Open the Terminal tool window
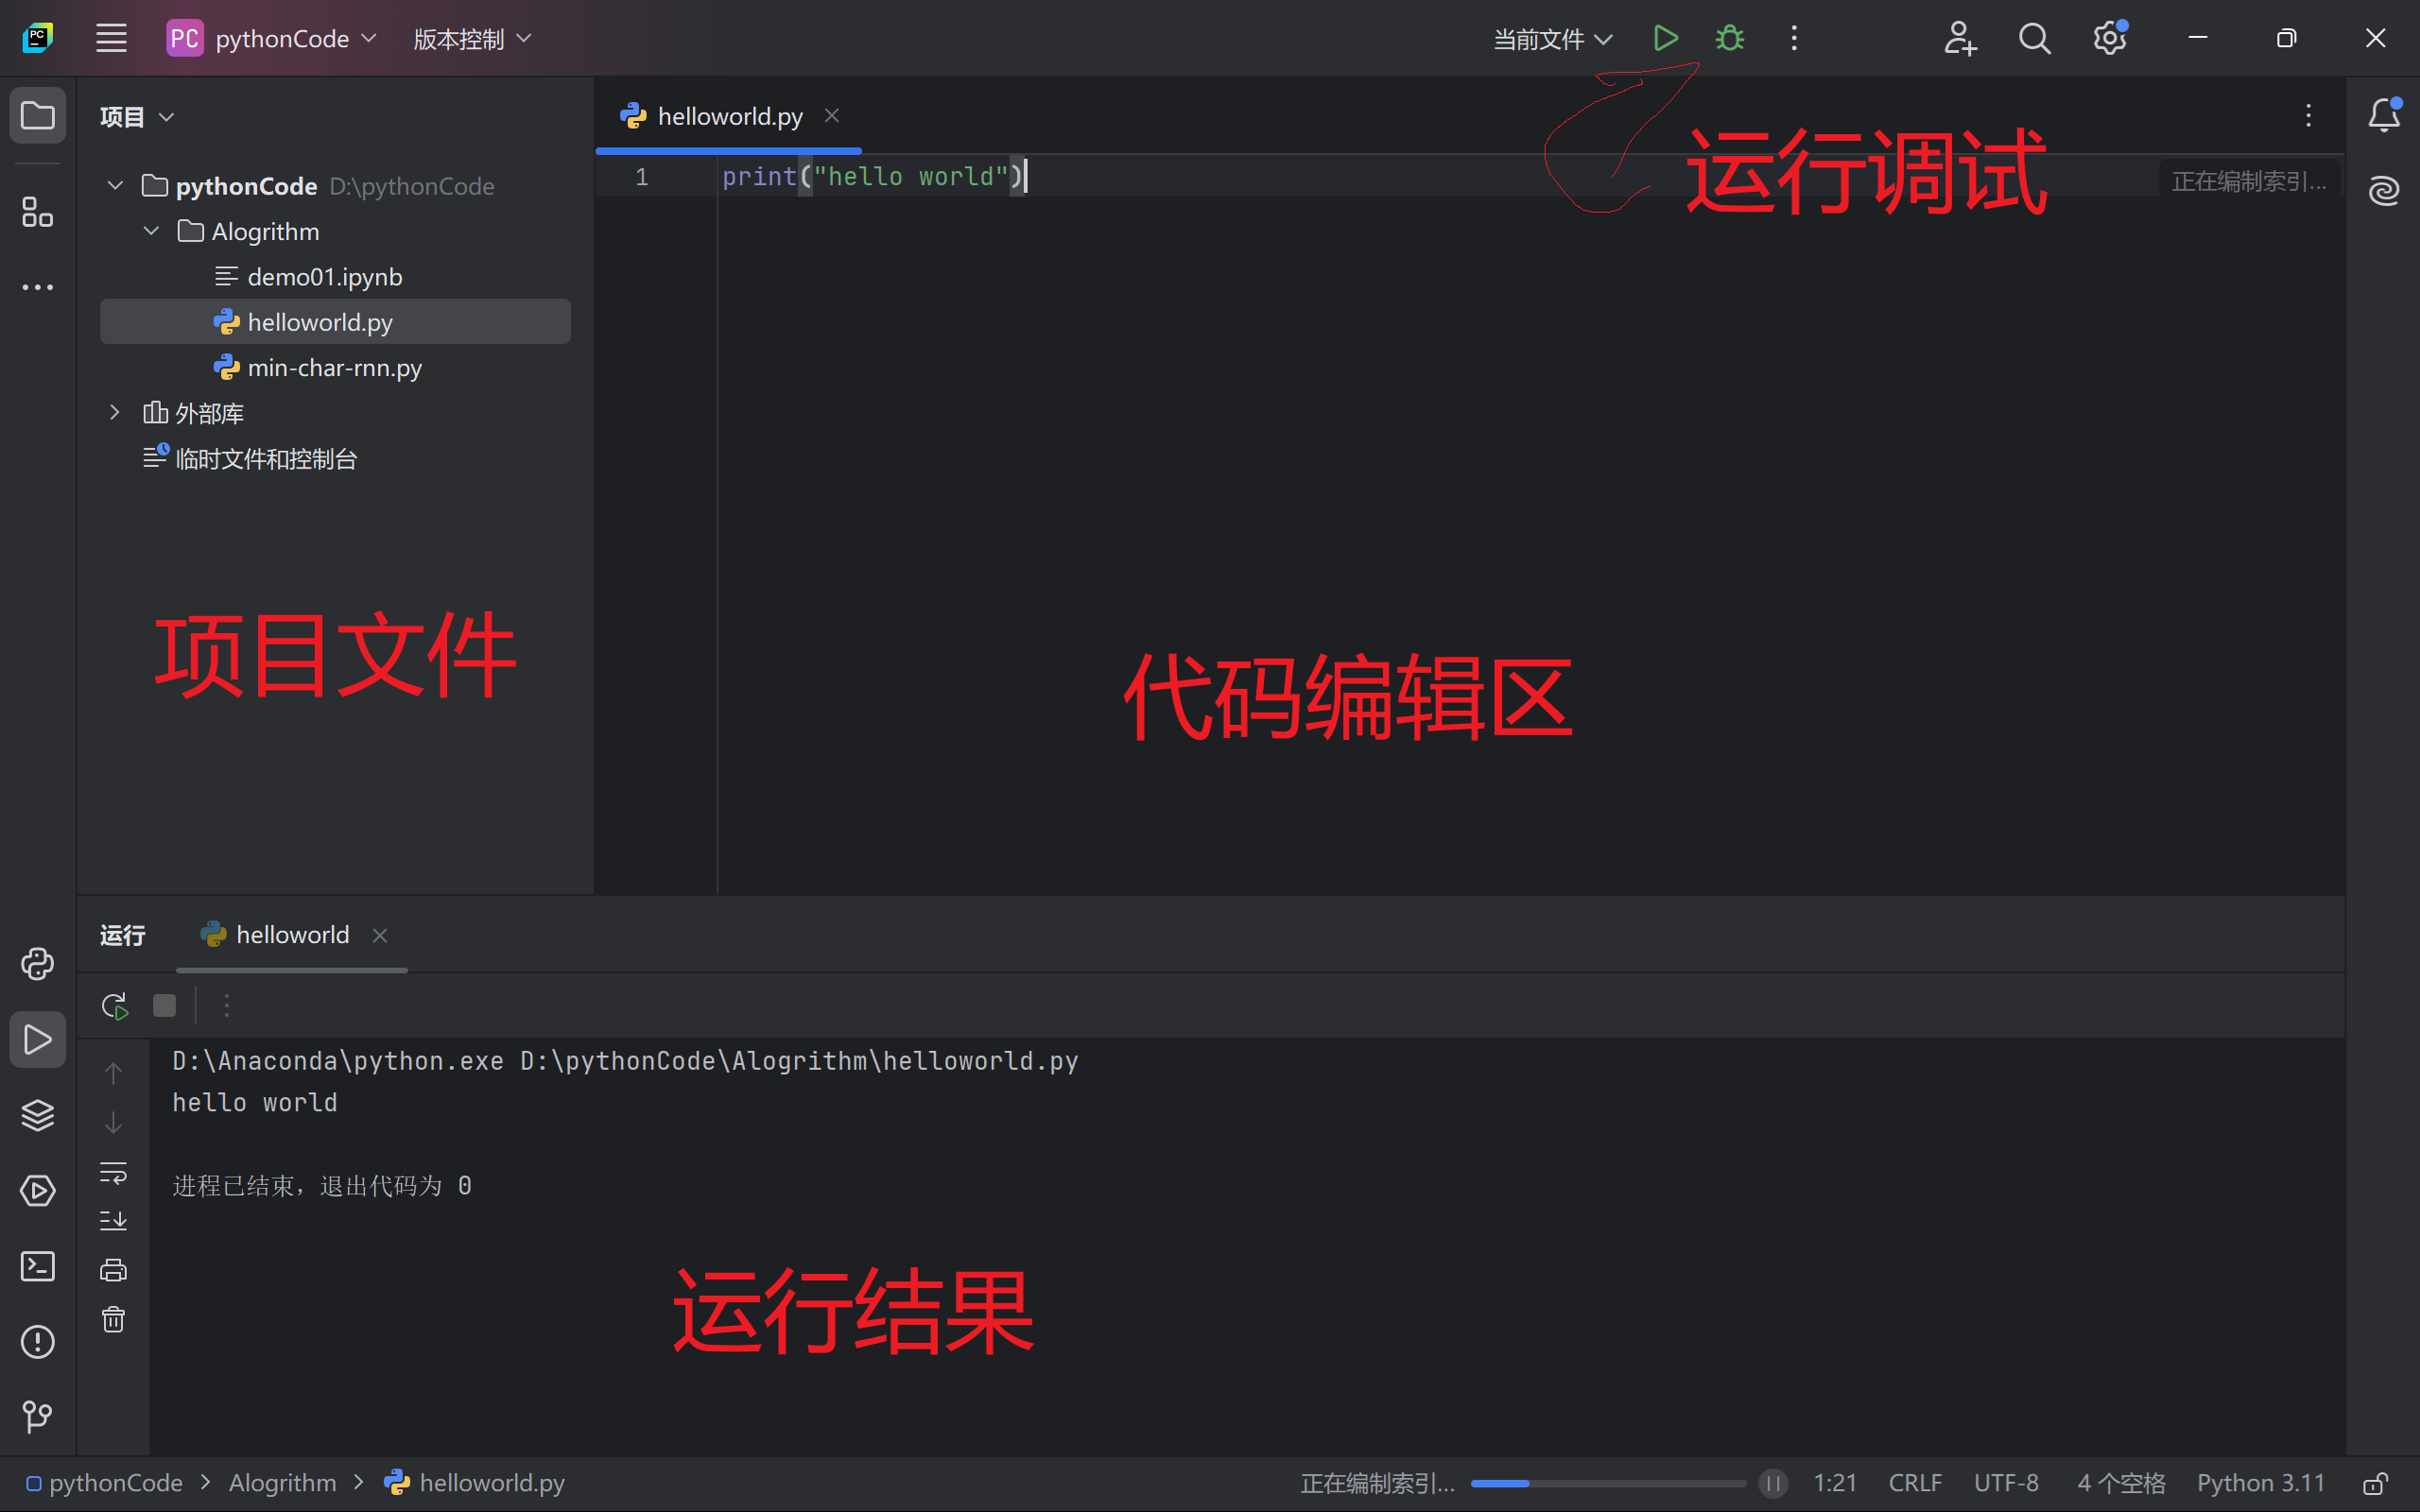This screenshot has height=1512, width=2420. point(37,1266)
